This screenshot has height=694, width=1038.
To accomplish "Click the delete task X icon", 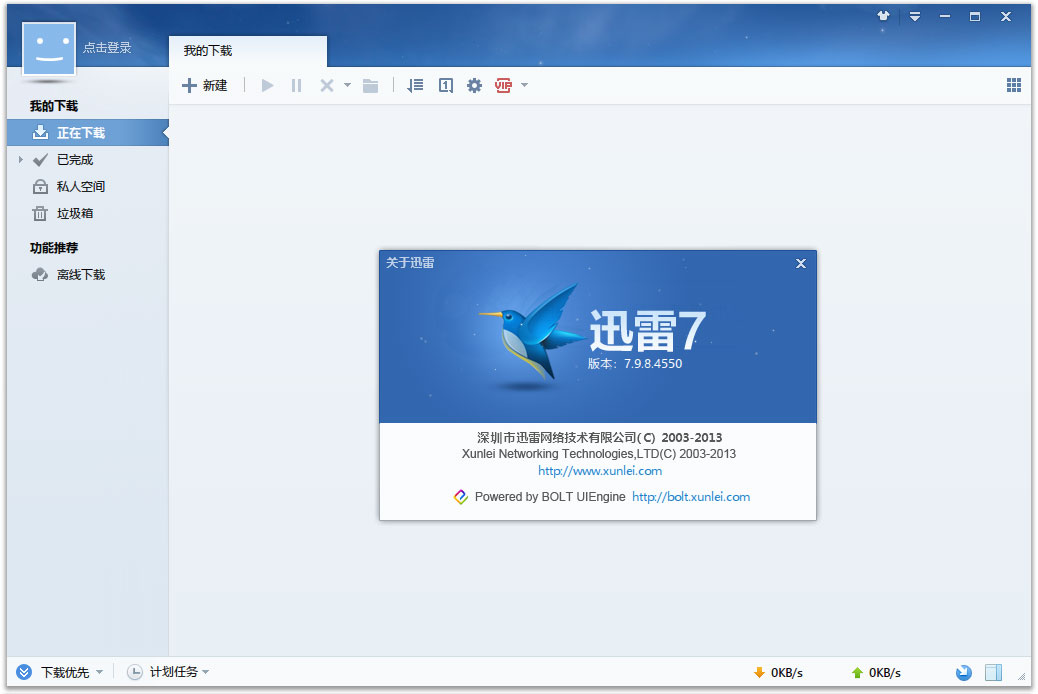I will click(x=324, y=85).
